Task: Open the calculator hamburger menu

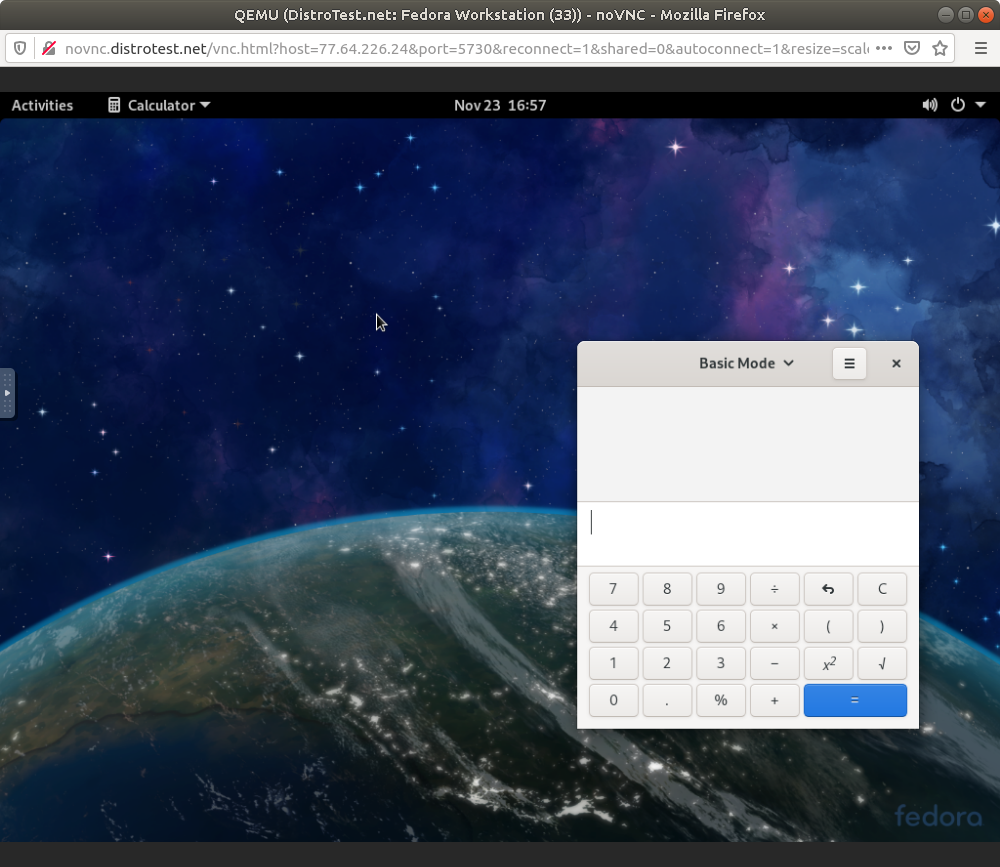Action: (849, 364)
